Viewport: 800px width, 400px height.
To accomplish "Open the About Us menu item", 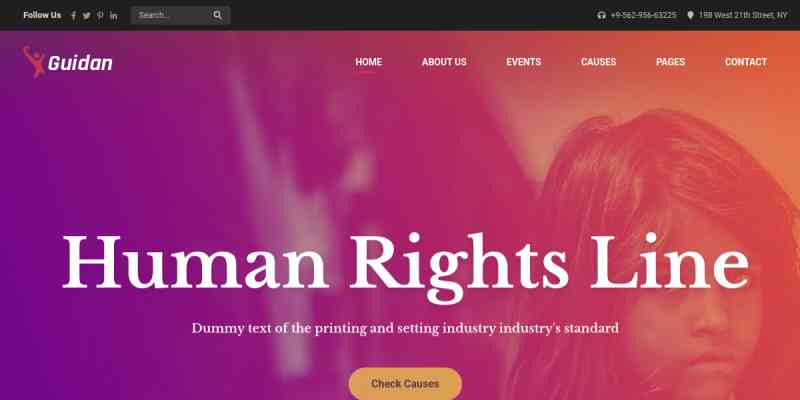I will (444, 62).
